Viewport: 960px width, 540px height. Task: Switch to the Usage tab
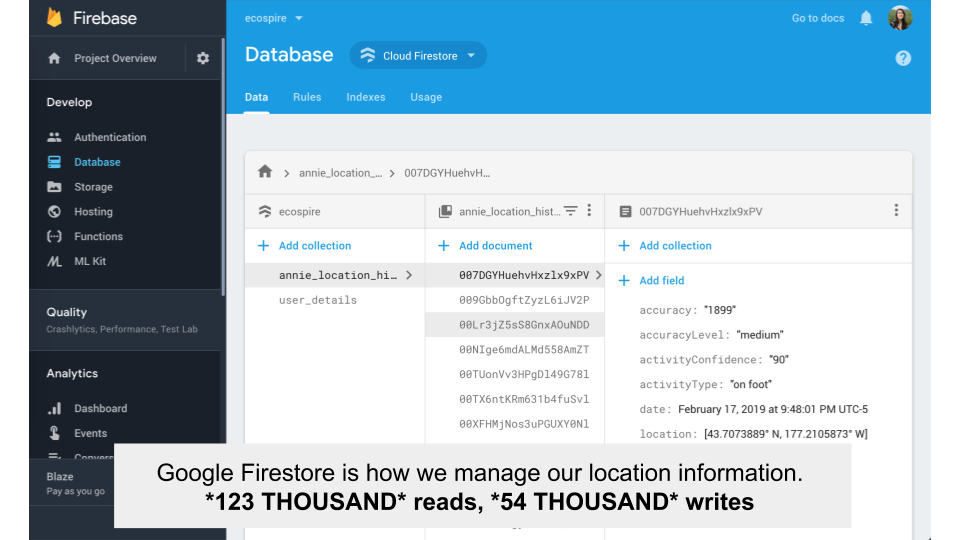tap(426, 97)
